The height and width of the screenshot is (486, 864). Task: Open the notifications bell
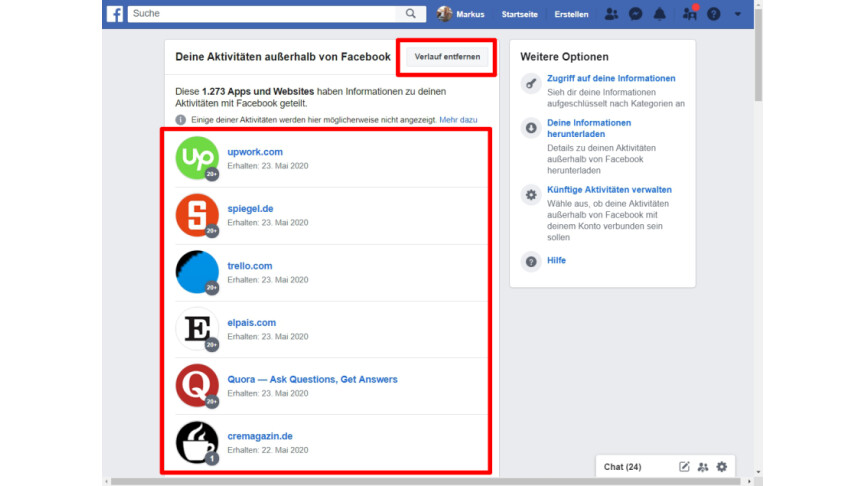tap(660, 14)
